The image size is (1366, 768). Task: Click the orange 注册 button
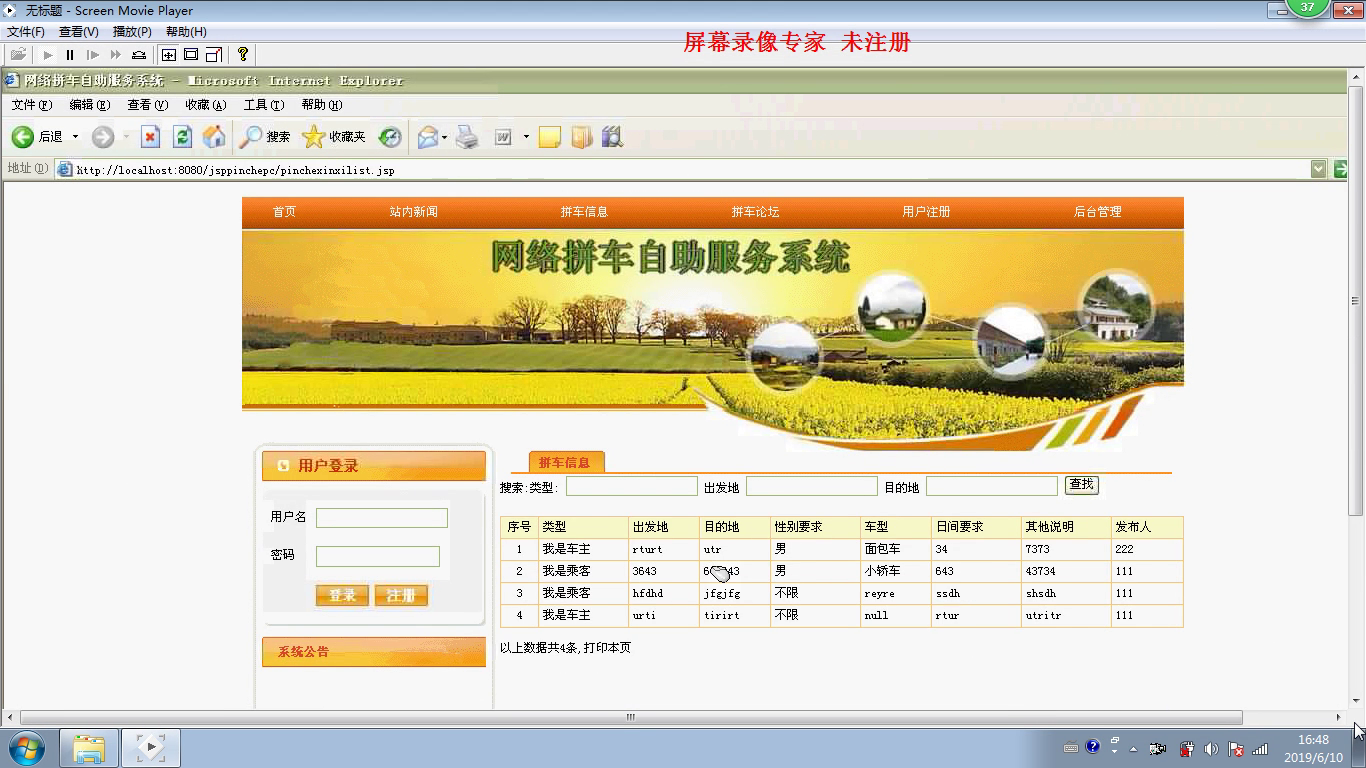point(401,595)
